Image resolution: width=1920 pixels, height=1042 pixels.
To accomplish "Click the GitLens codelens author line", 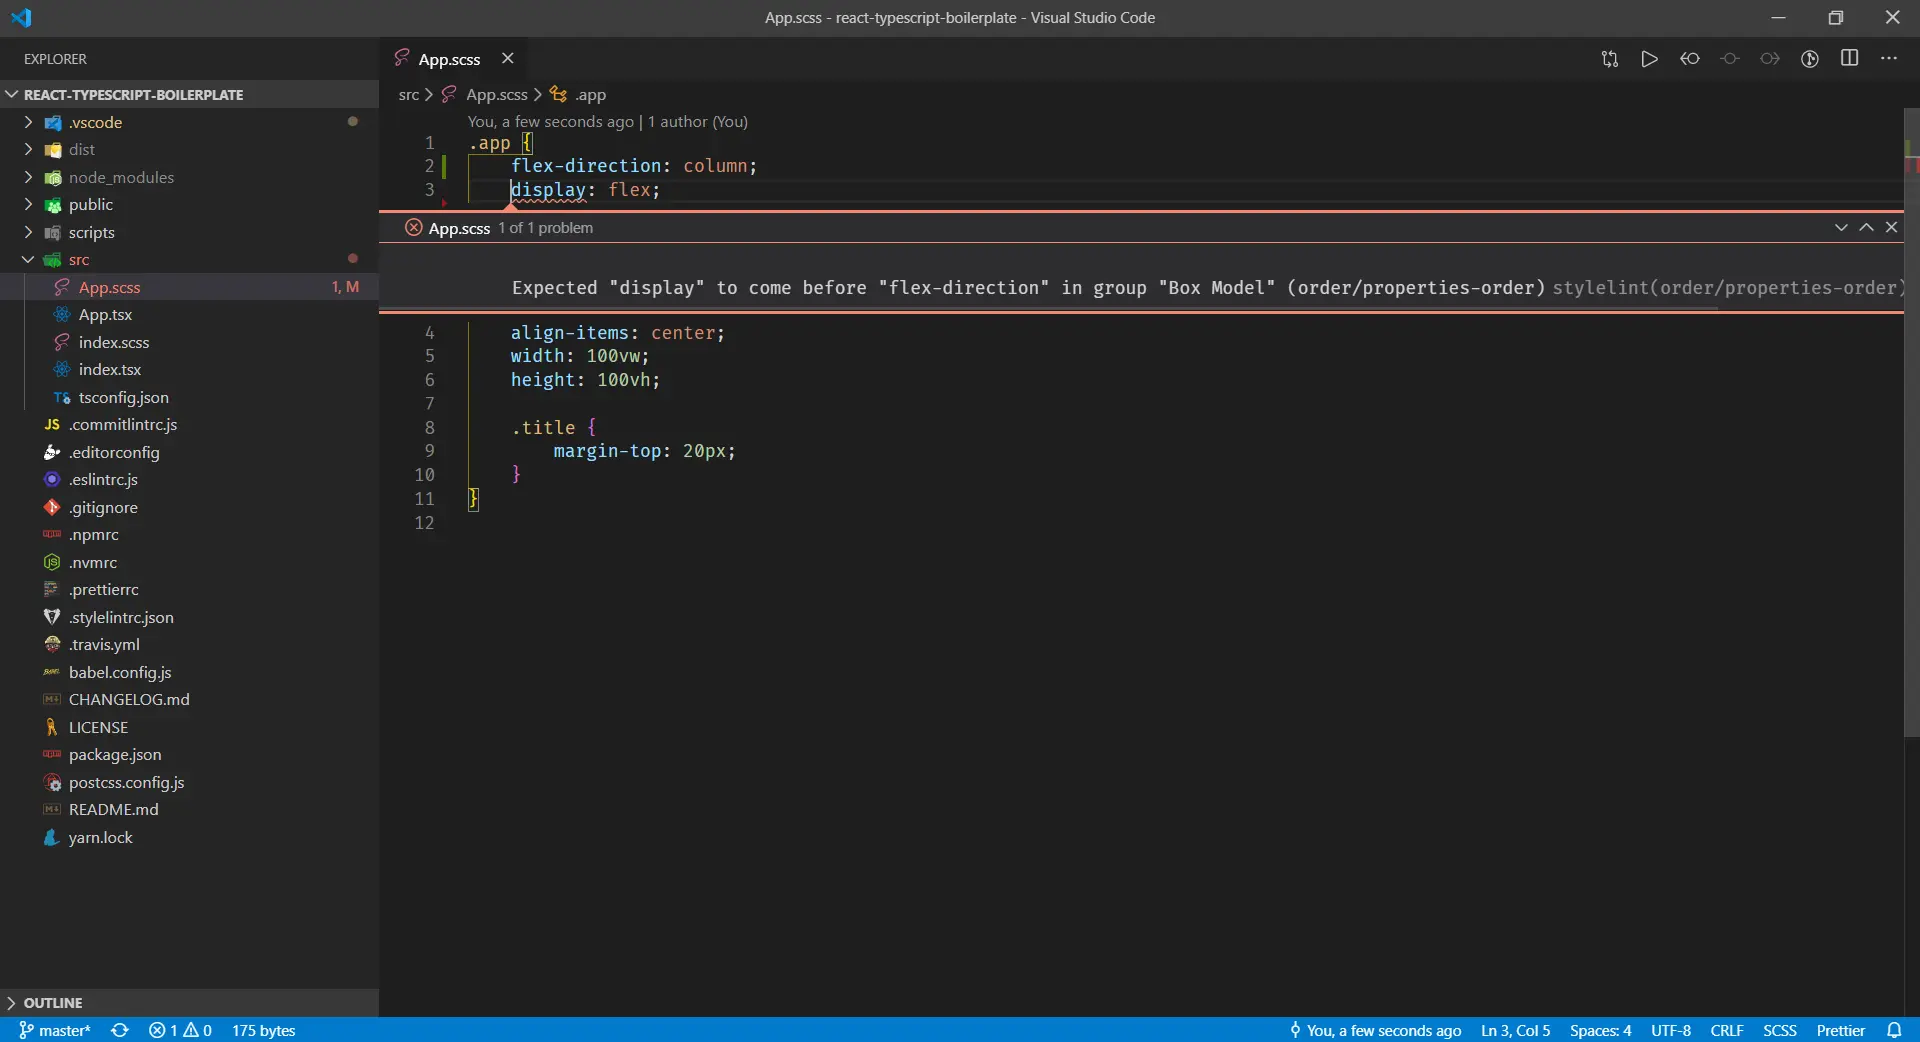I will click(x=608, y=121).
